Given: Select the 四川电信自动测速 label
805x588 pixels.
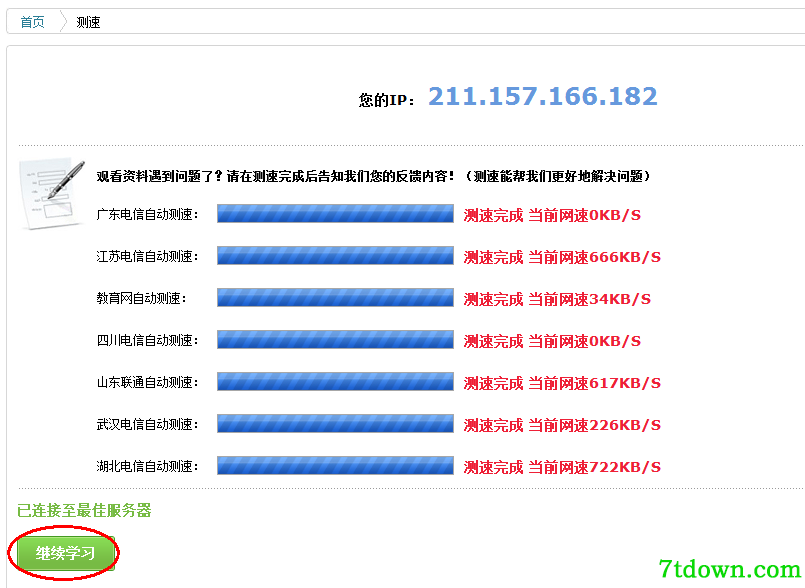Looking at the screenshot, I should coord(147,340).
